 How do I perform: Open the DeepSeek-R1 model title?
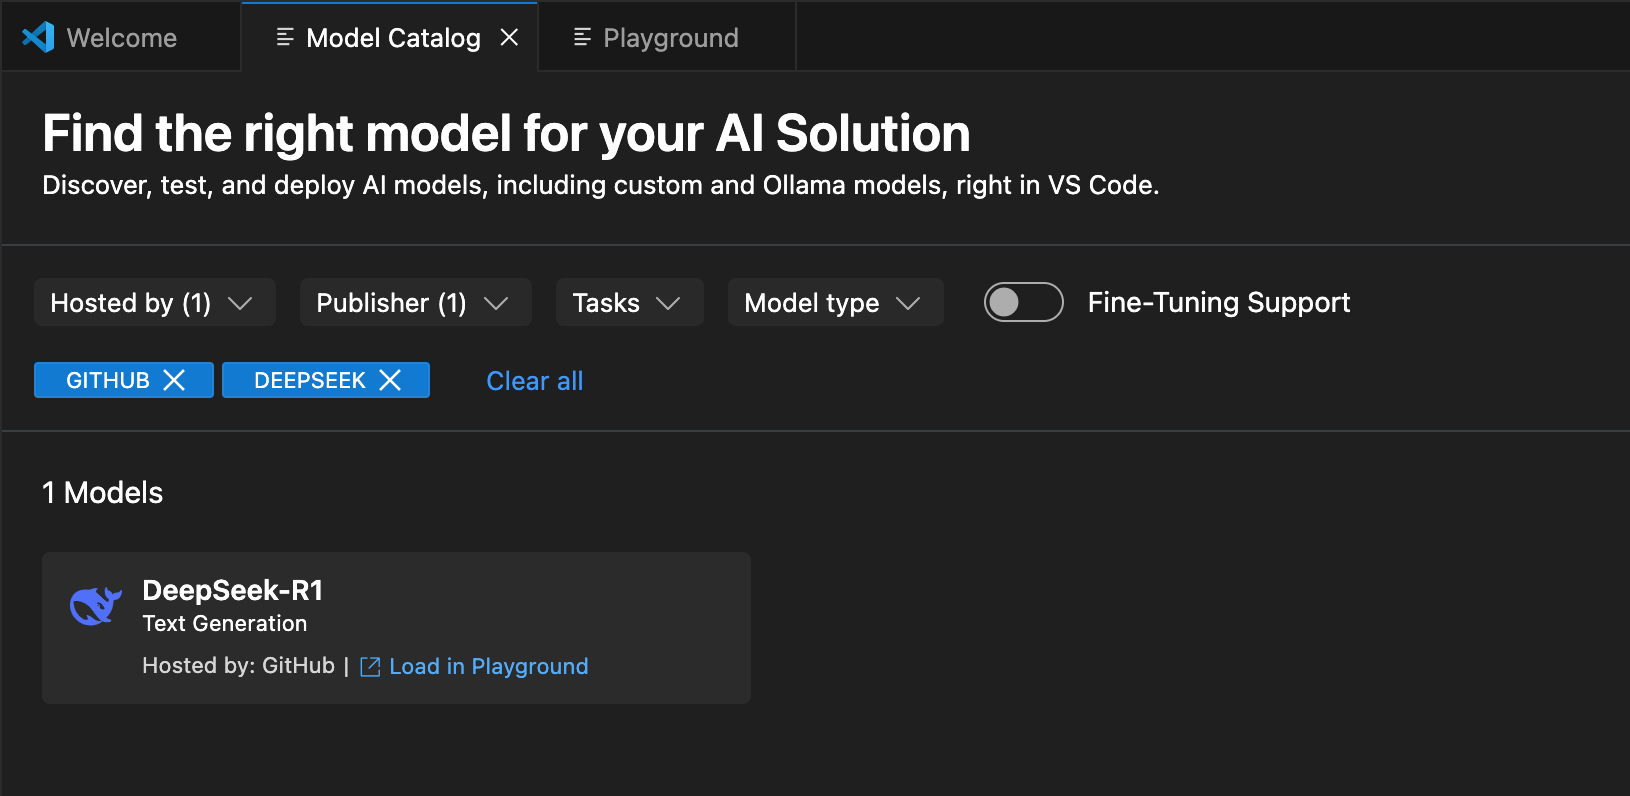pos(233,591)
